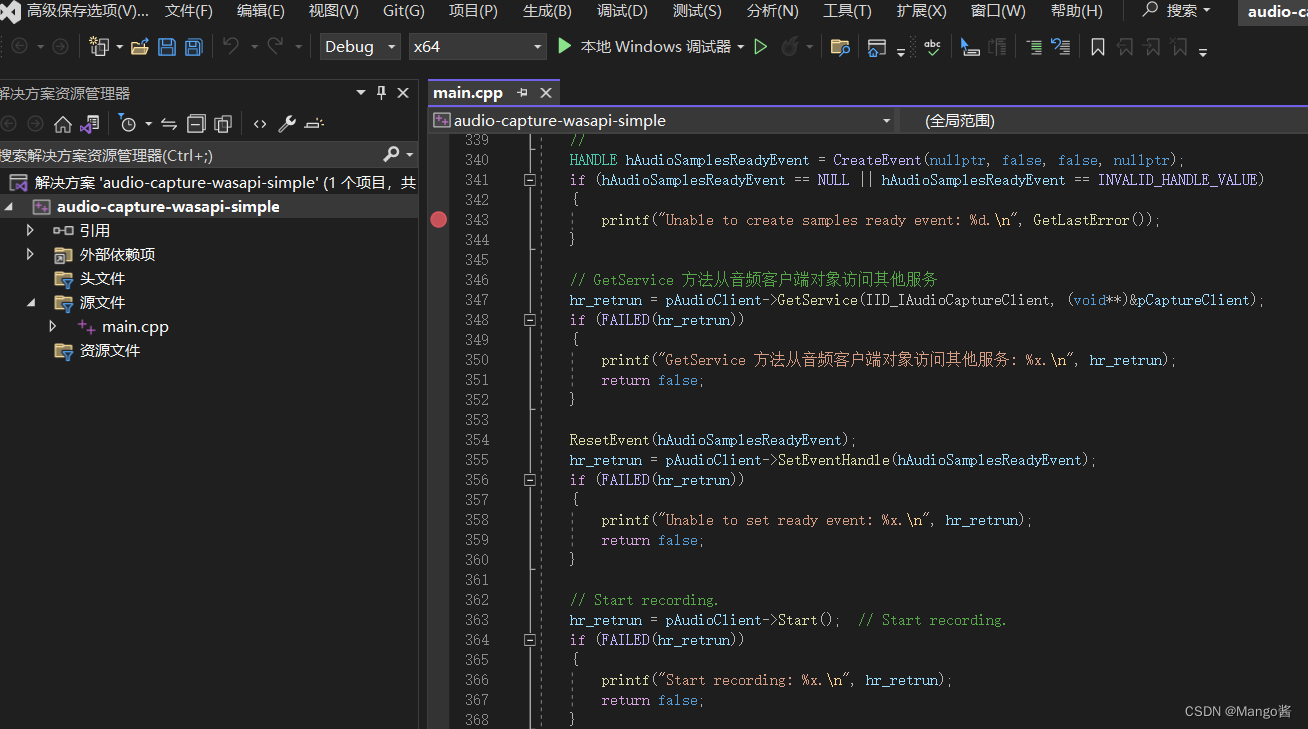The image size is (1308, 729).
Task: Click the View Code brackets icon
Action: point(260,124)
